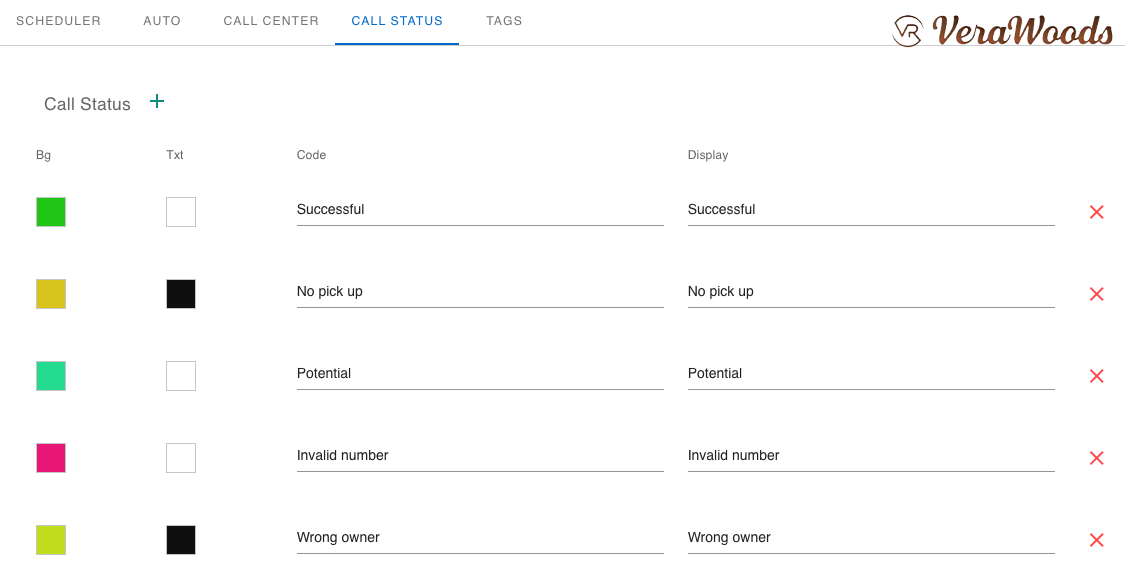Click the VeraWoods logo
1125x573 pixels.
coord(1003,30)
